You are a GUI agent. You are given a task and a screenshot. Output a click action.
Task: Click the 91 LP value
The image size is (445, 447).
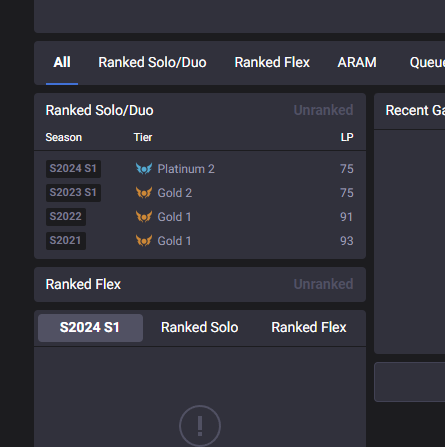pos(346,217)
